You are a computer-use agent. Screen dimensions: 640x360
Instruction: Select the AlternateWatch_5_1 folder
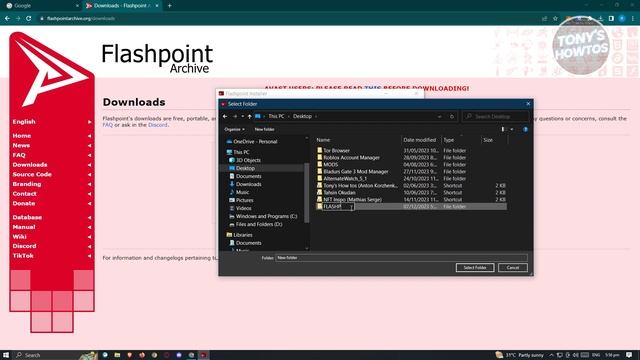(345, 178)
